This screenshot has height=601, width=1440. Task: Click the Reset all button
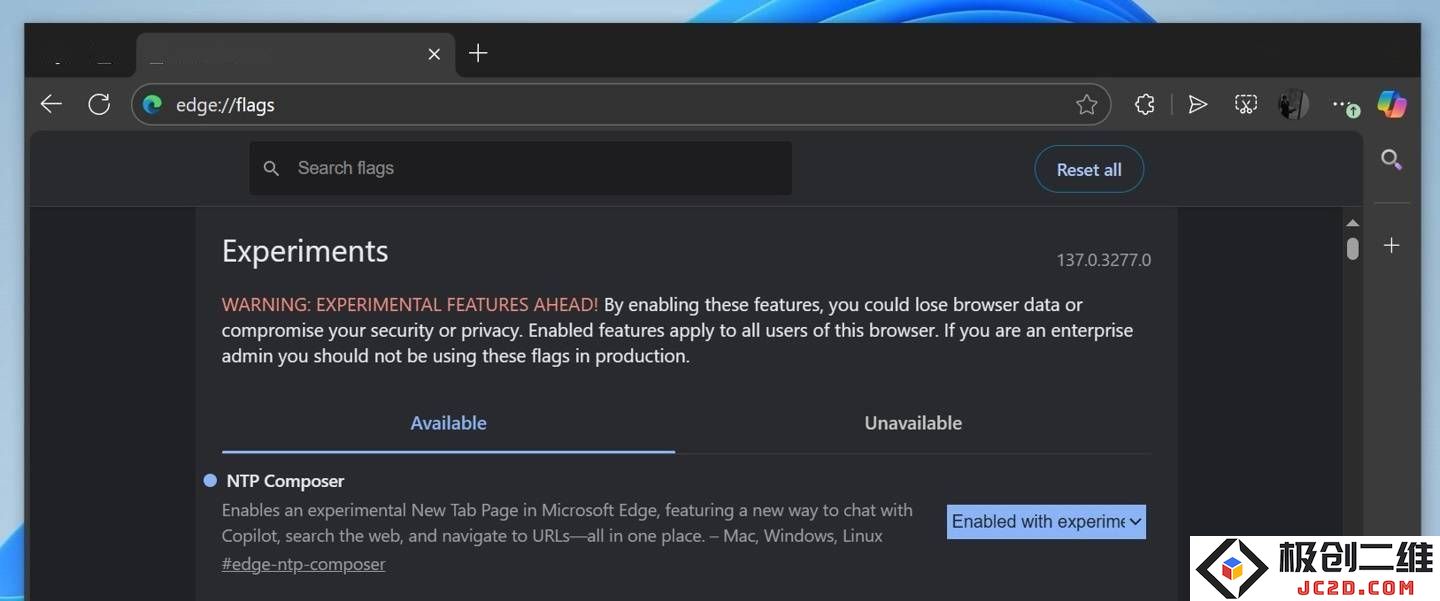pyautogui.click(x=1089, y=170)
